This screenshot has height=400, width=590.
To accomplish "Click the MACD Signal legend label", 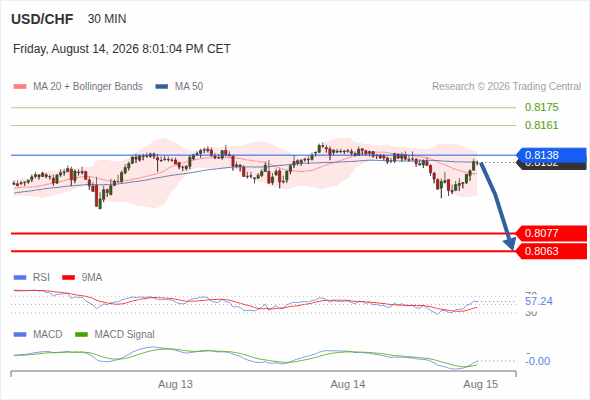I will tap(125, 335).
